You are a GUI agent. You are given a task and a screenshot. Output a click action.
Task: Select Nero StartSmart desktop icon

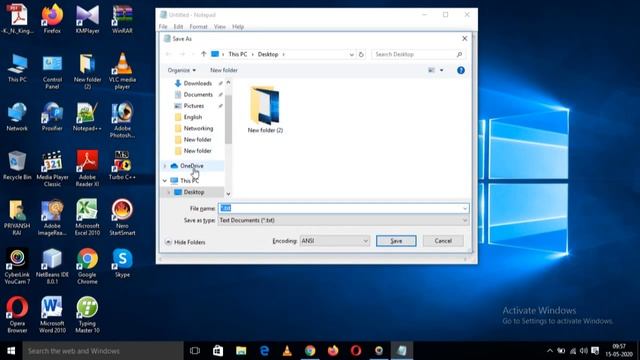click(122, 217)
